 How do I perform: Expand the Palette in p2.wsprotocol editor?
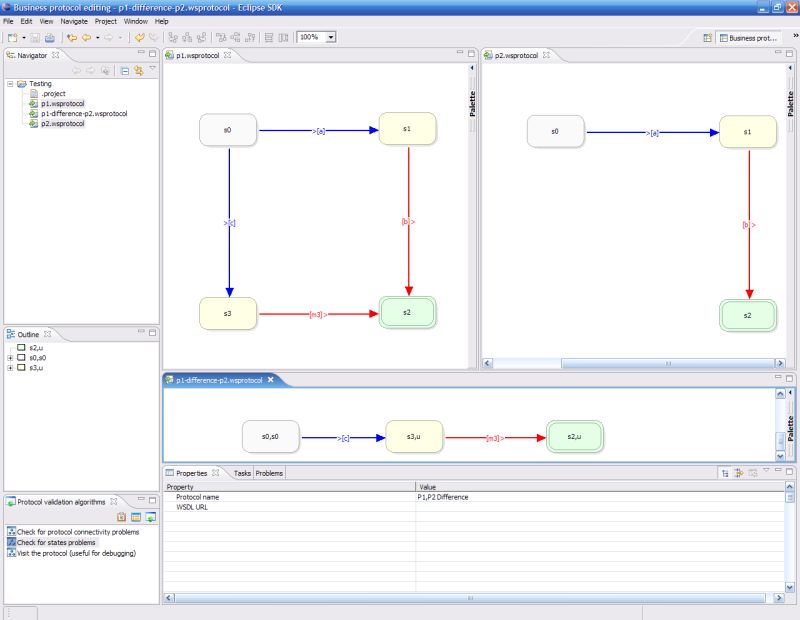click(790, 68)
